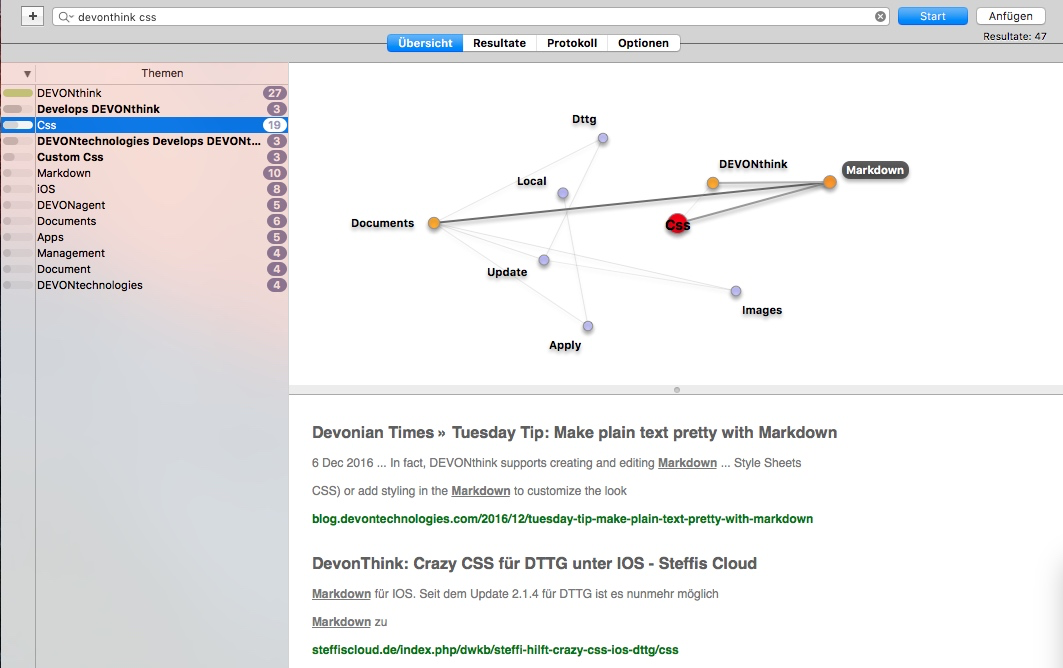Click the orange Markdown node in the graph

click(829, 182)
